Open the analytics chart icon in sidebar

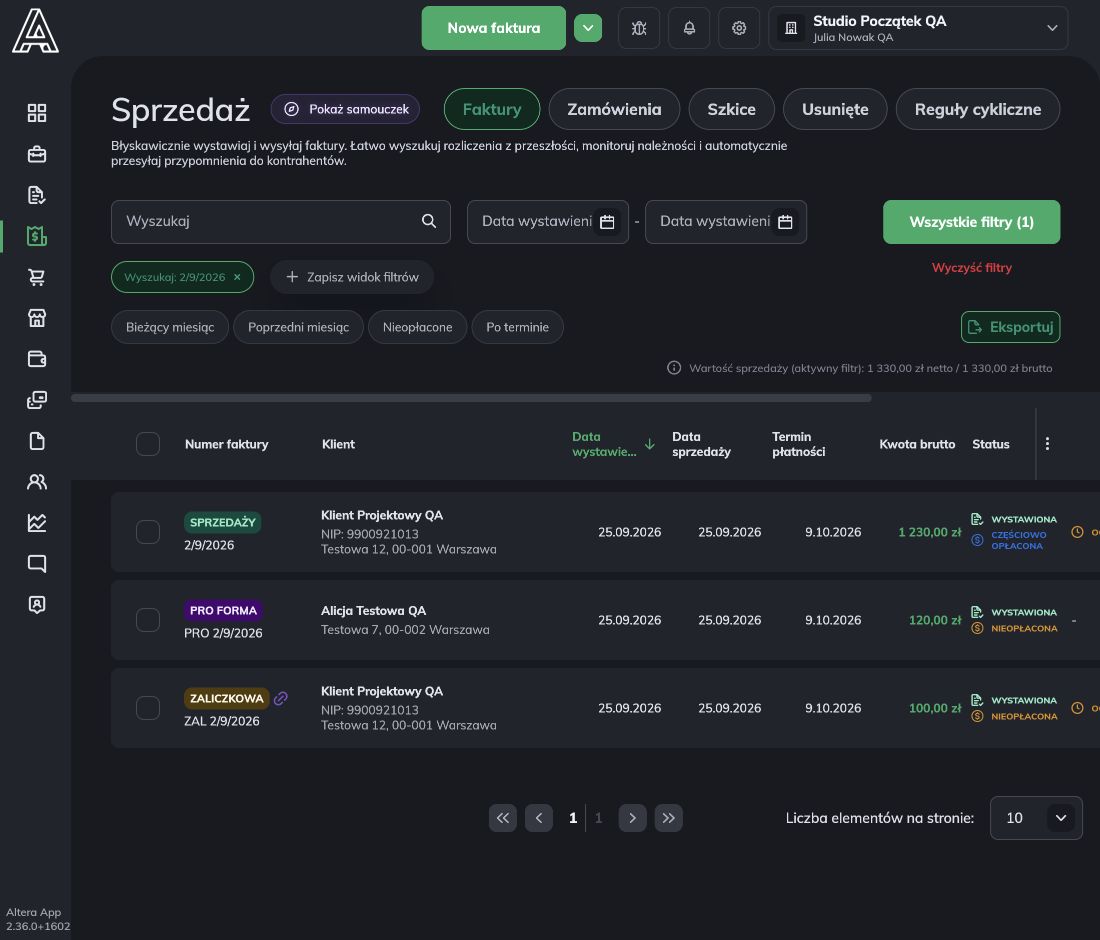coord(36,523)
